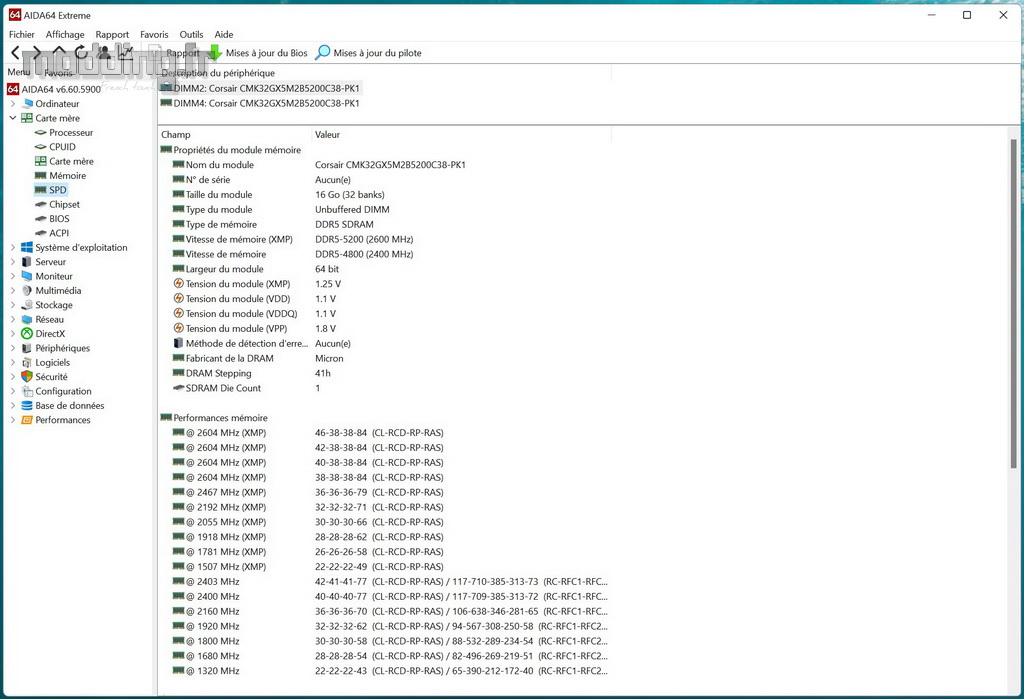
Task: Open the Aide menu
Action: 224,35
